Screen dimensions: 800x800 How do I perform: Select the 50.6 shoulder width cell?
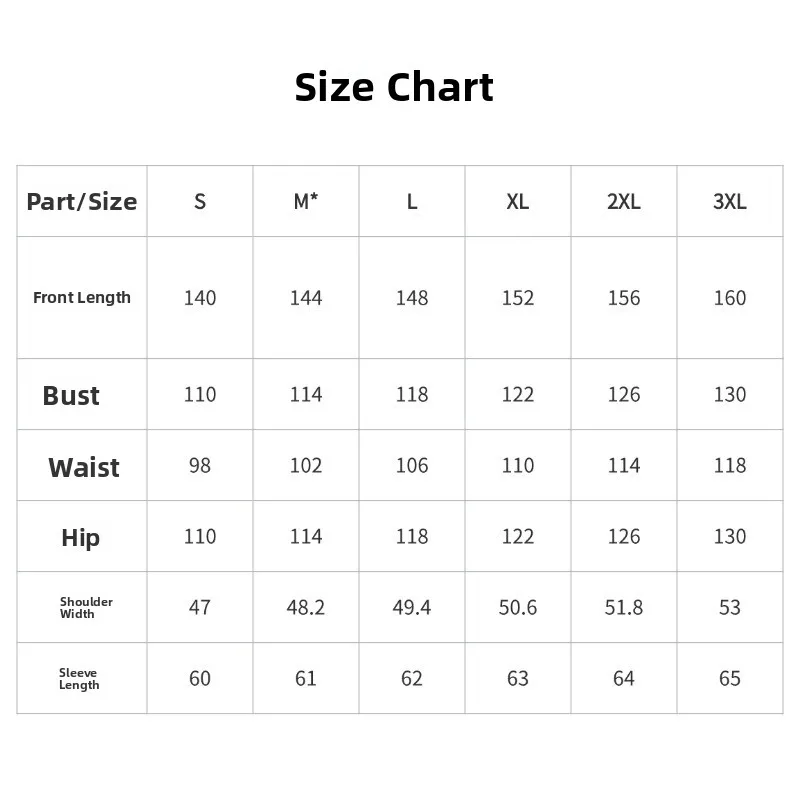(518, 607)
